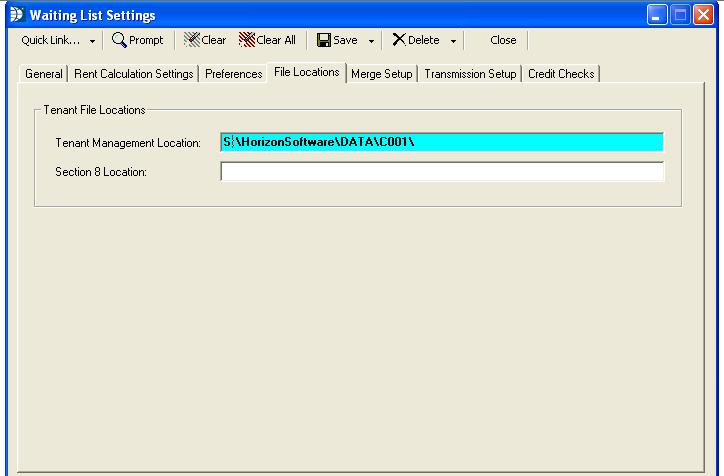Click the Clear All toolbar icon
The image size is (724, 476).
pos(247,40)
